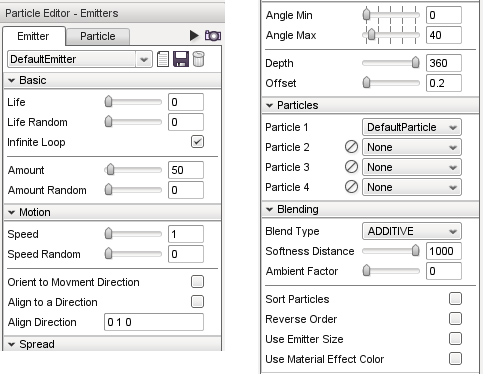Click the Speed value field
The width and height of the screenshot is (499, 381).
(x=186, y=234)
